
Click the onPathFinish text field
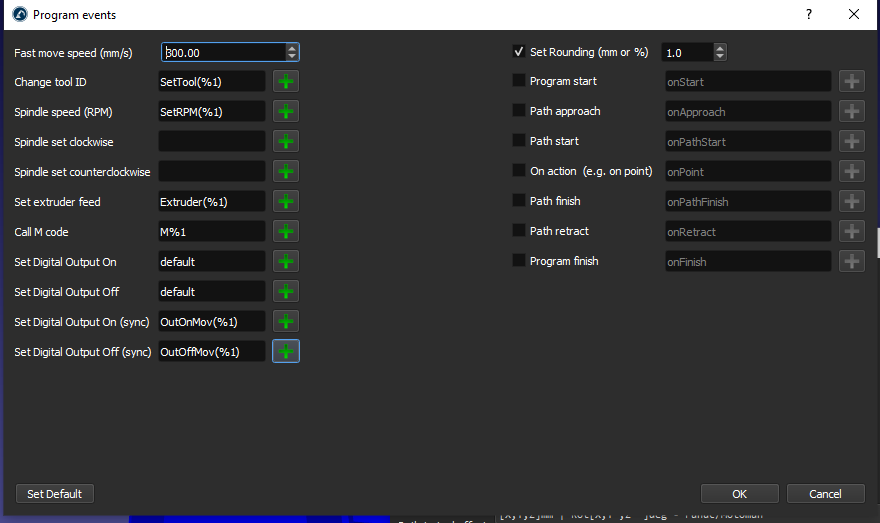(748, 201)
